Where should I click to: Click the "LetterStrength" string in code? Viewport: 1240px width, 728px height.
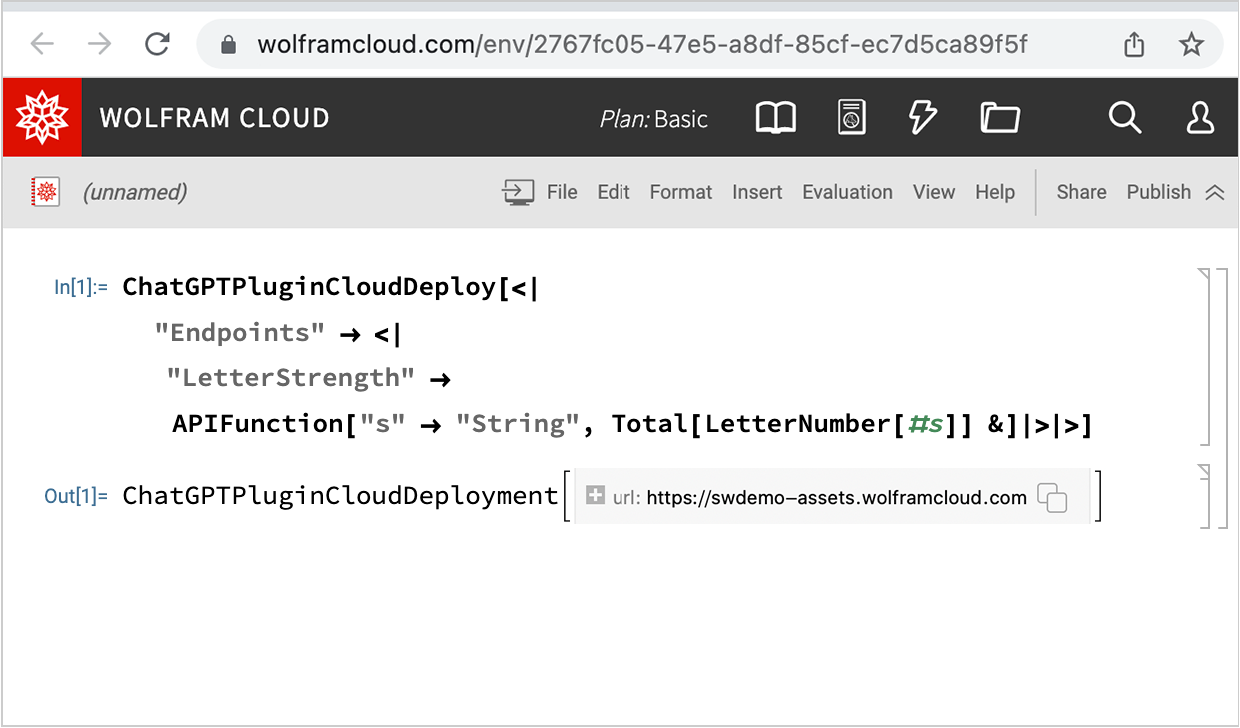[x=290, y=378]
